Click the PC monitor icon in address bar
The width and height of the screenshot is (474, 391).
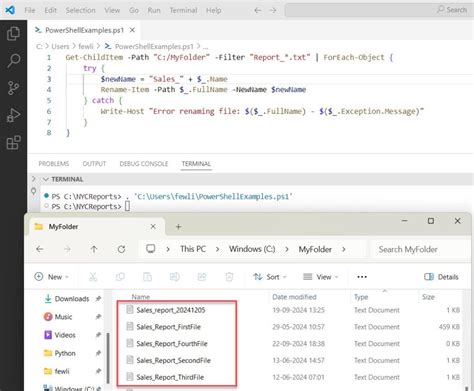(x=151, y=249)
